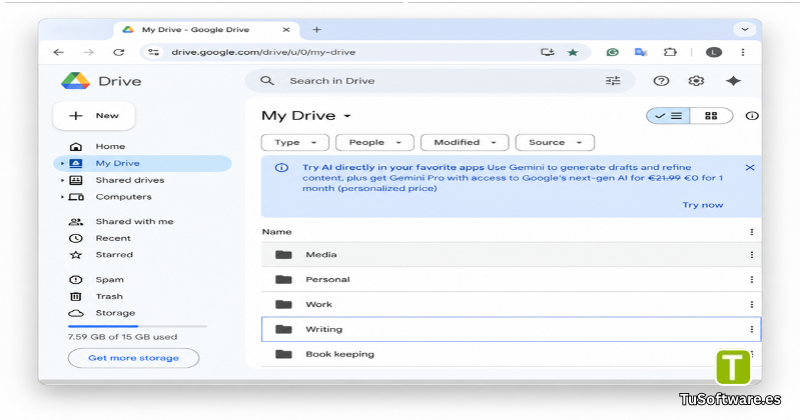Expand My Drive tree arrow in sidebar
Image resolution: width=800 pixels, height=420 pixels.
tap(62, 163)
